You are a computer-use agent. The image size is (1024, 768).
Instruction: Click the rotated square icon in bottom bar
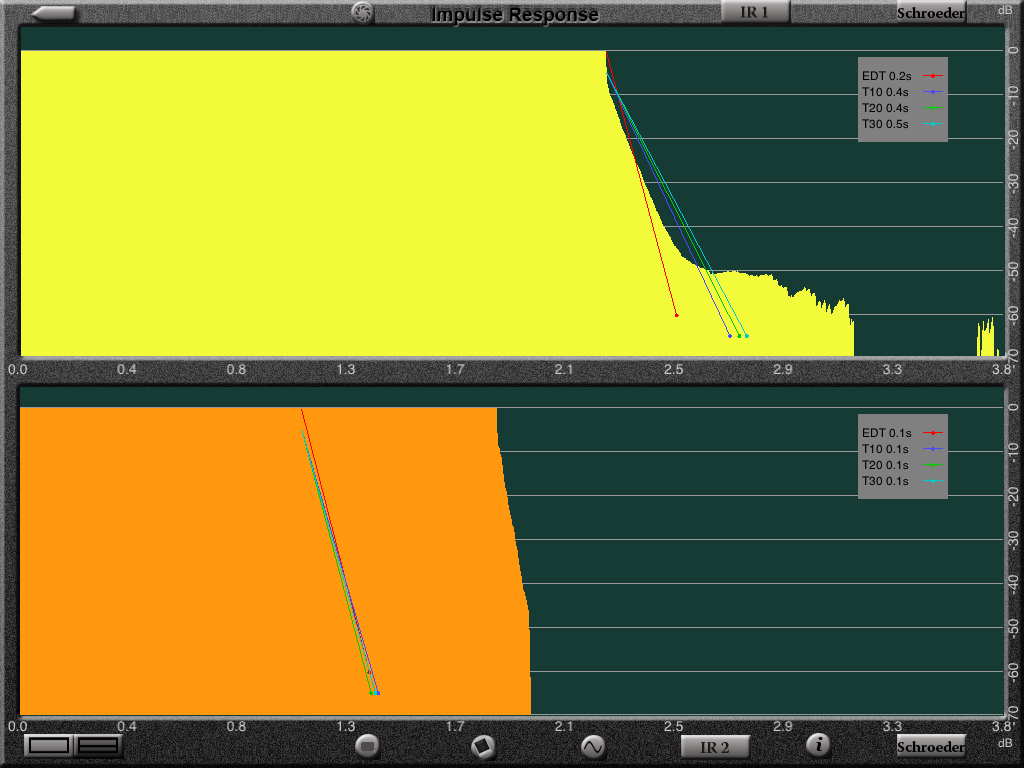(483, 746)
